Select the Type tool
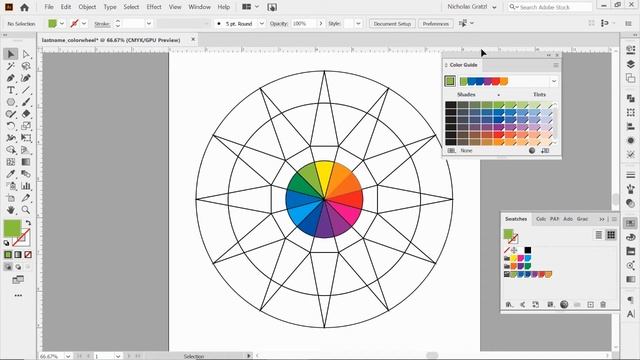 click(x=11, y=90)
